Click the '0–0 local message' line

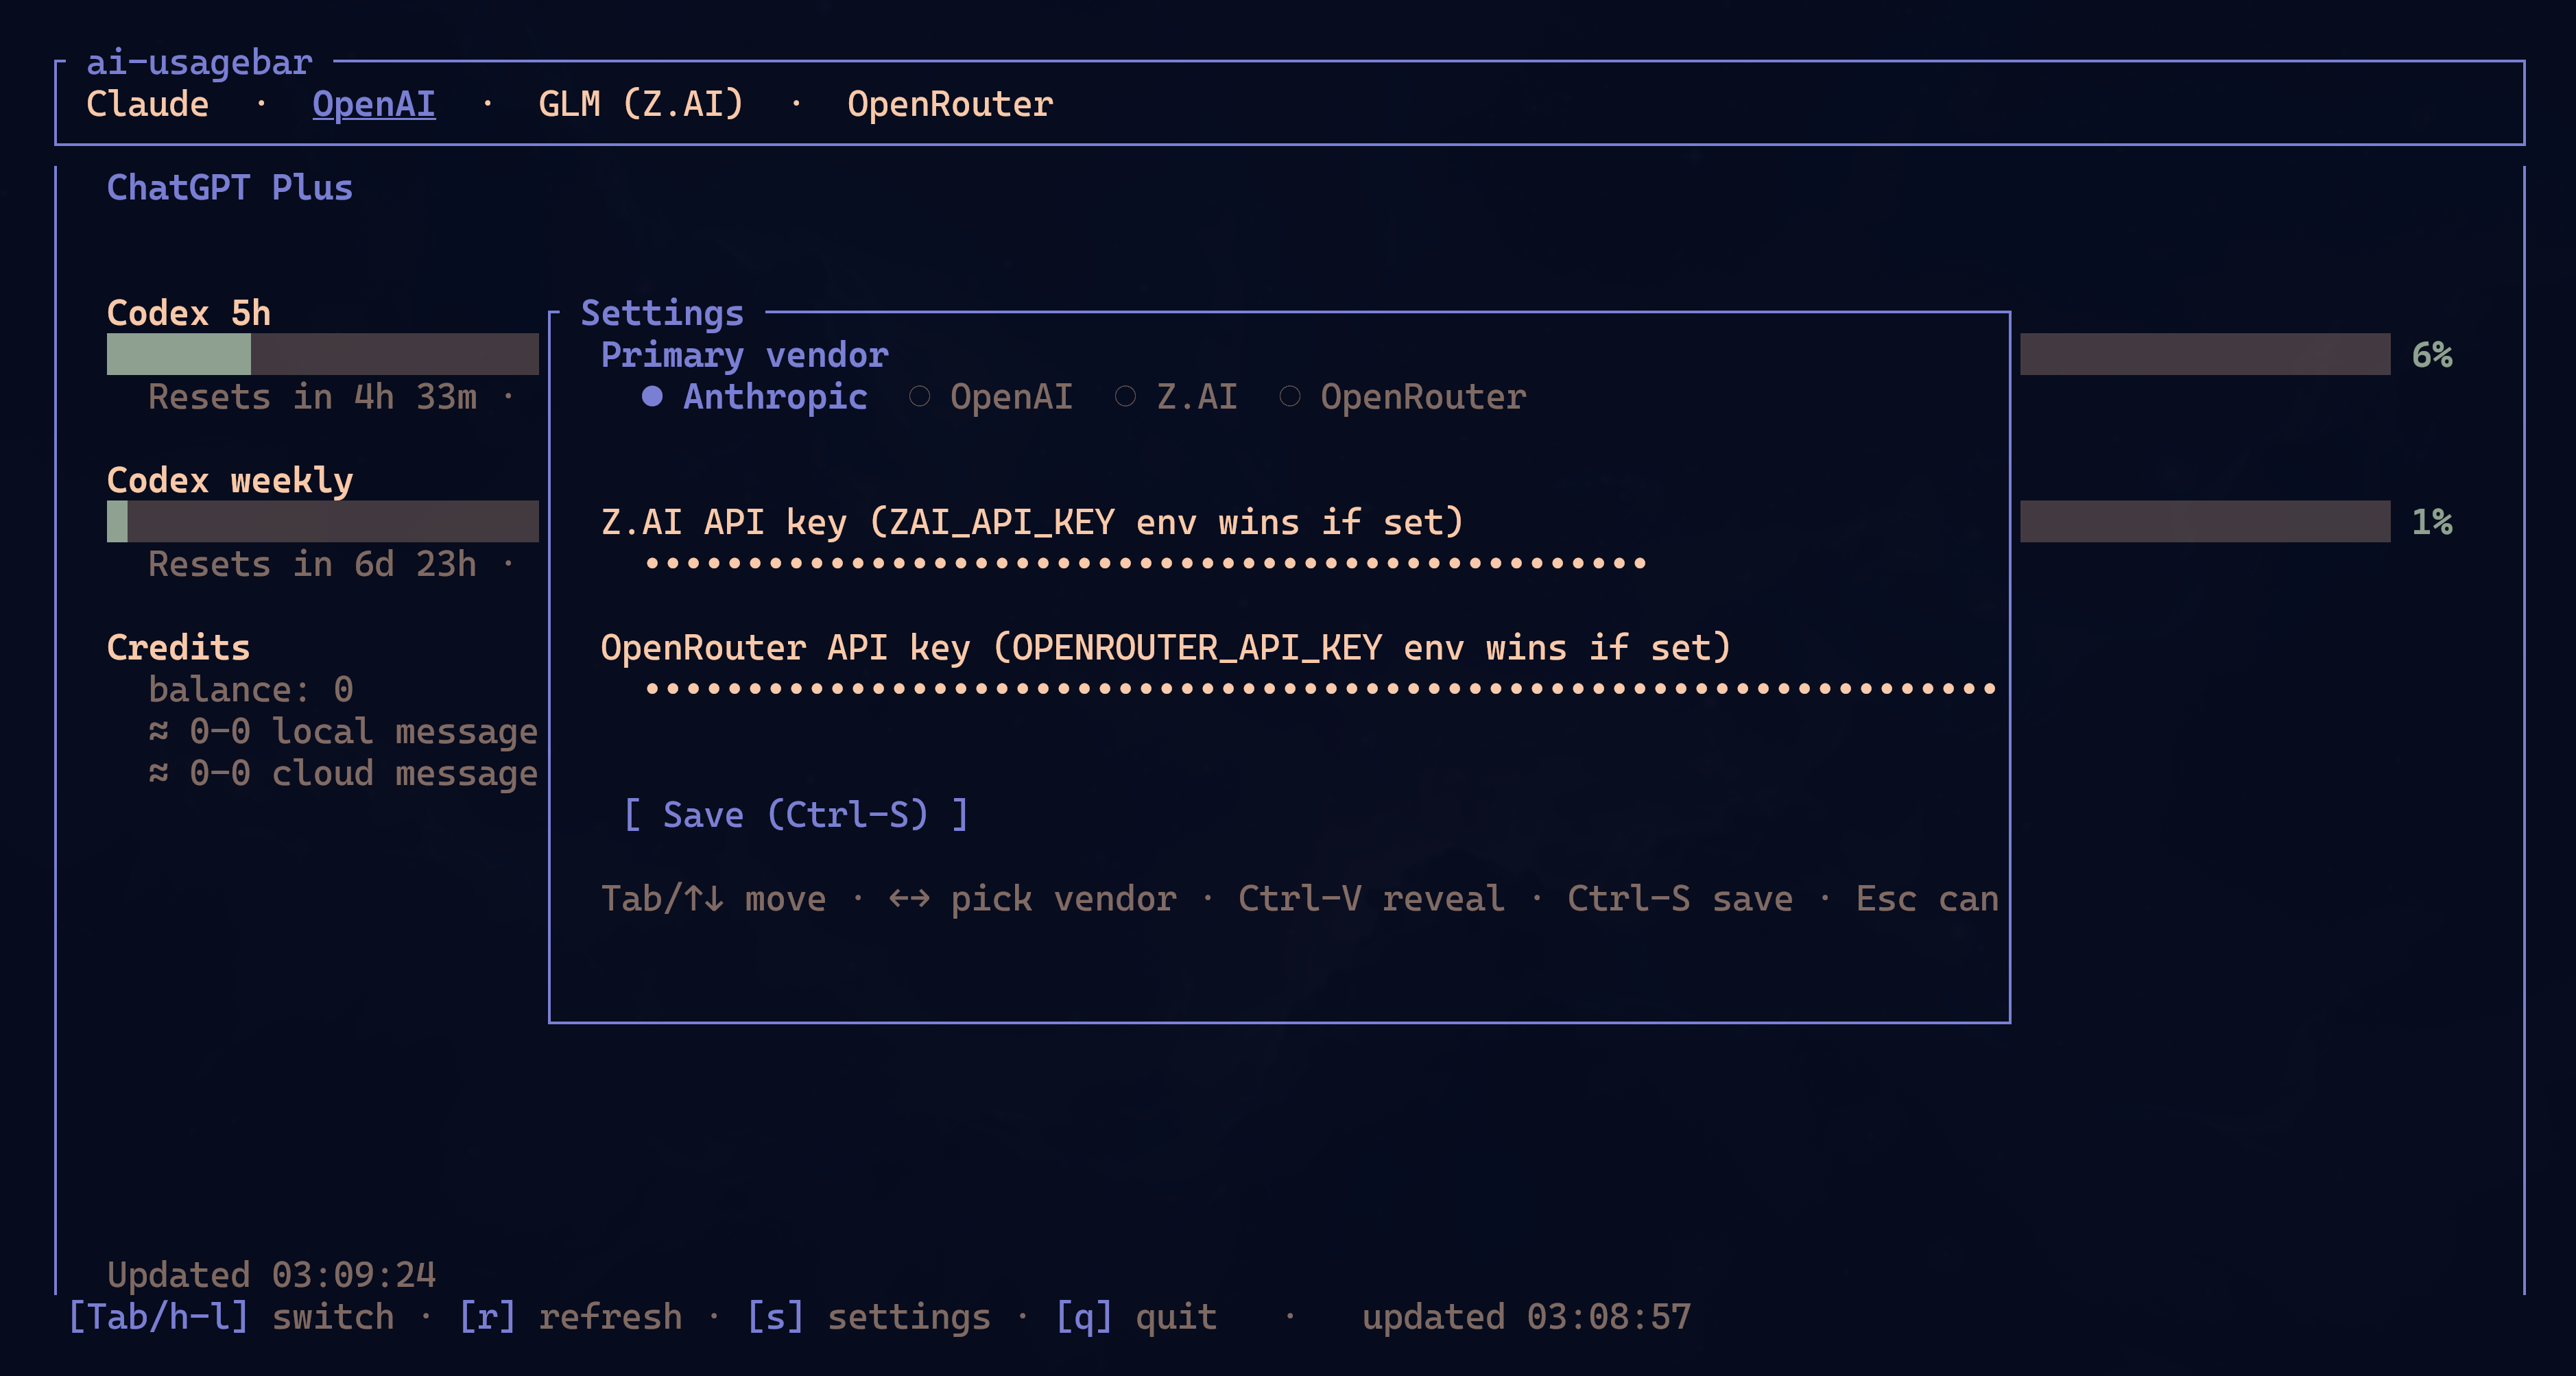tap(344, 732)
